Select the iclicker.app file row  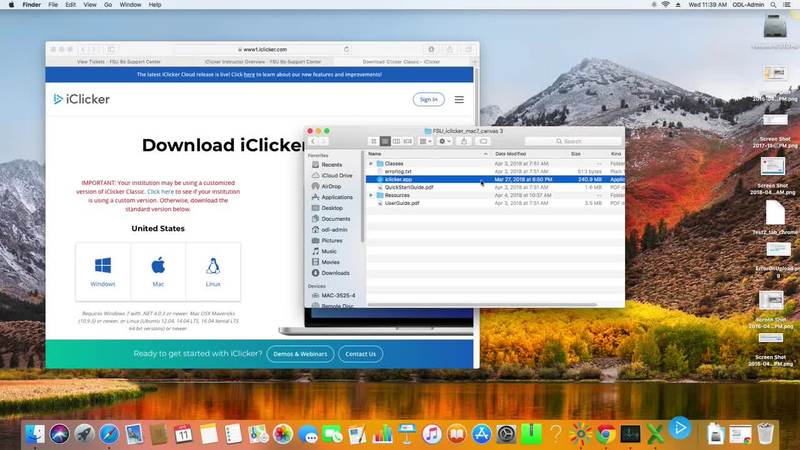coord(495,180)
